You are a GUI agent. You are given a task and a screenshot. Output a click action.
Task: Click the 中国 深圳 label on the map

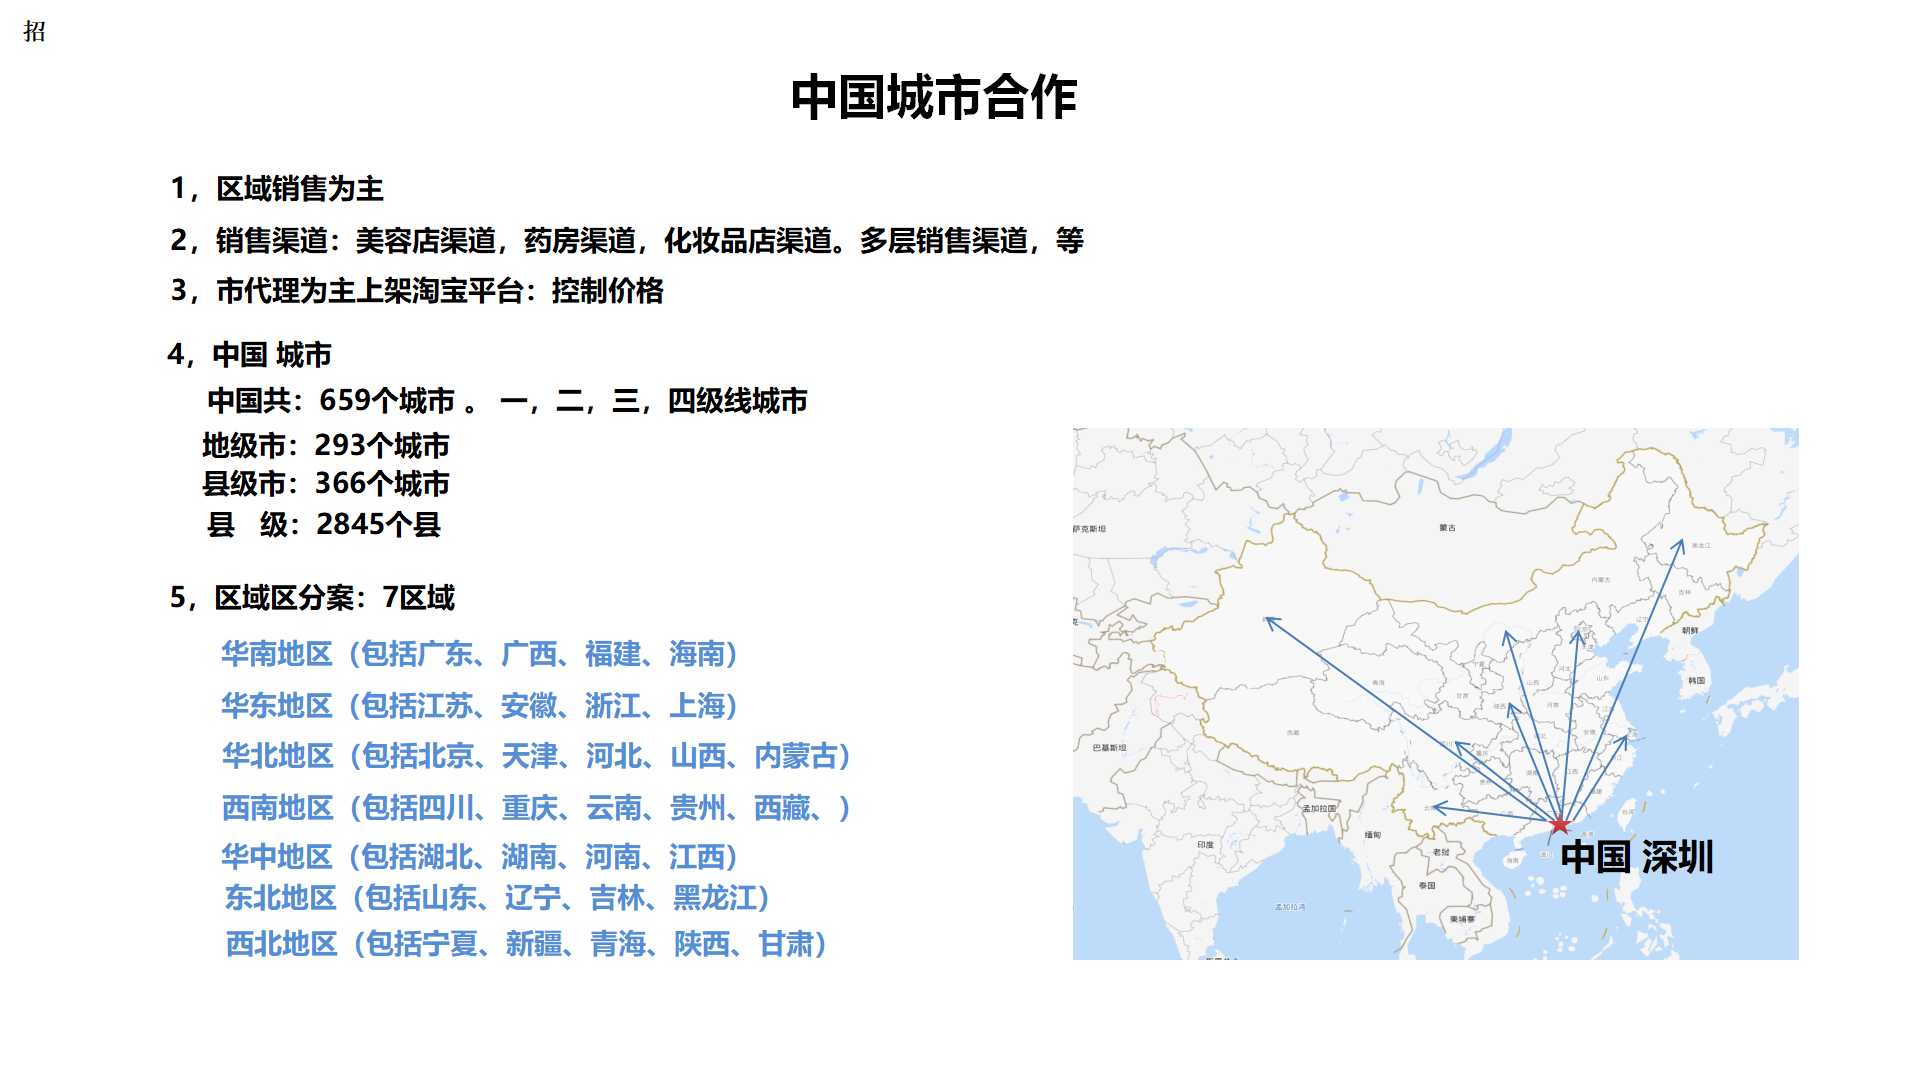(x=1636, y=857)
